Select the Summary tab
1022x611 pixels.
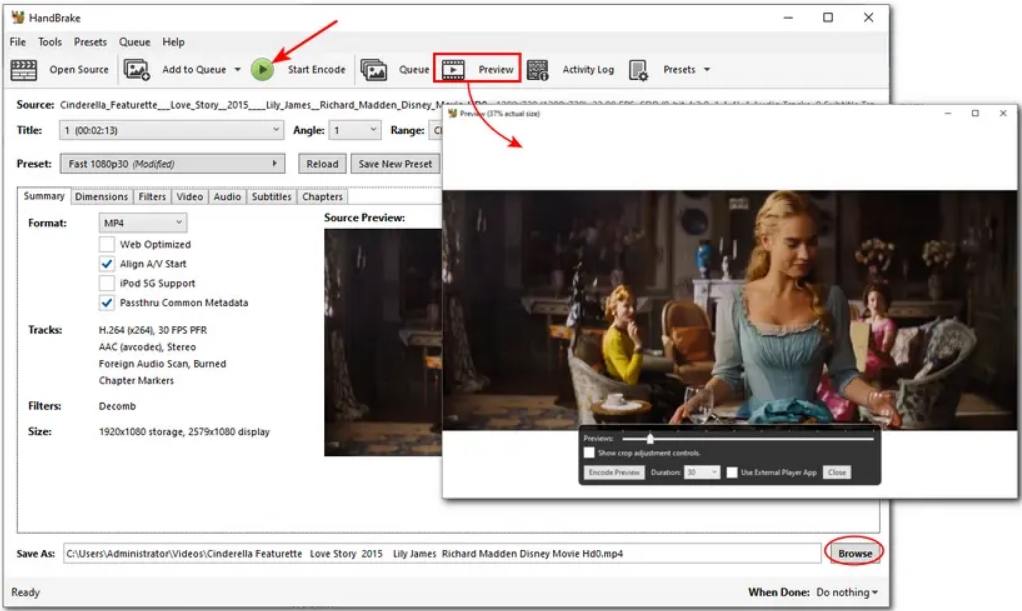point(44,196)
